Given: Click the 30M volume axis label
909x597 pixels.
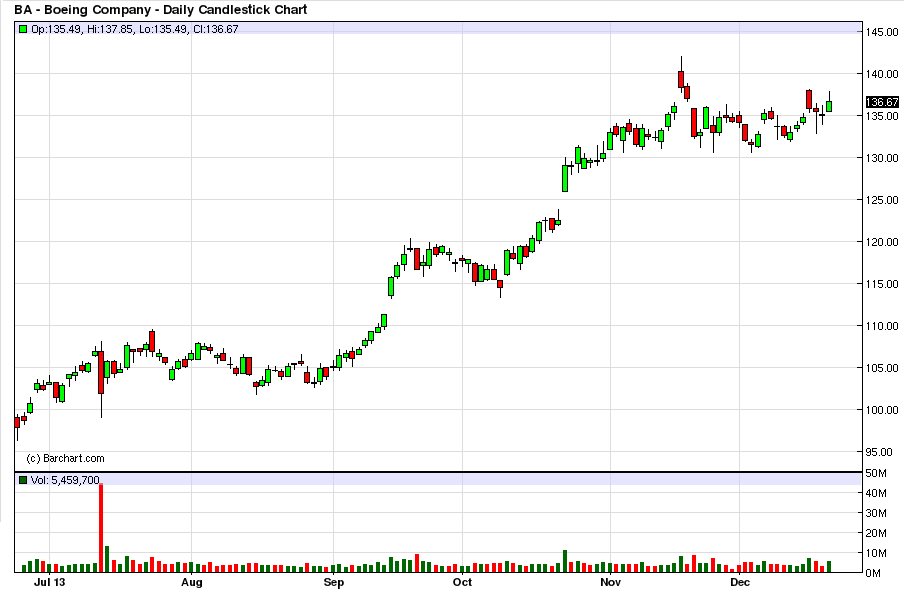Looking at the screenshot, I should pos(876,513).
